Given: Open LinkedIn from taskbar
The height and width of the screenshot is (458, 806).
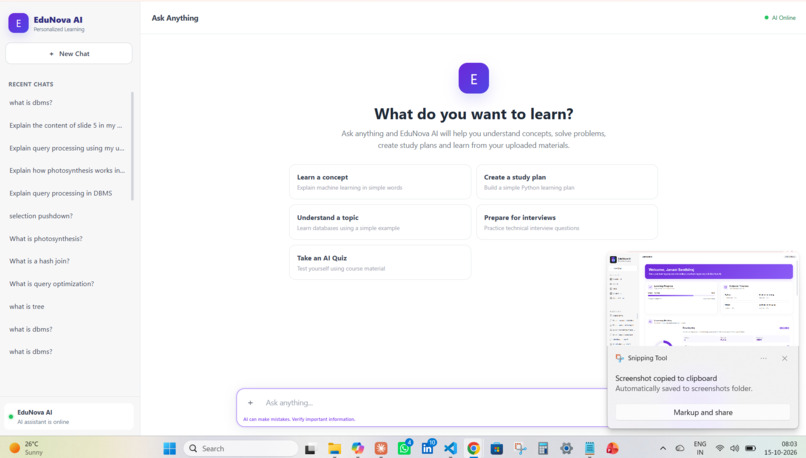Looking at the screenshot, I should (x=428, y=448).
